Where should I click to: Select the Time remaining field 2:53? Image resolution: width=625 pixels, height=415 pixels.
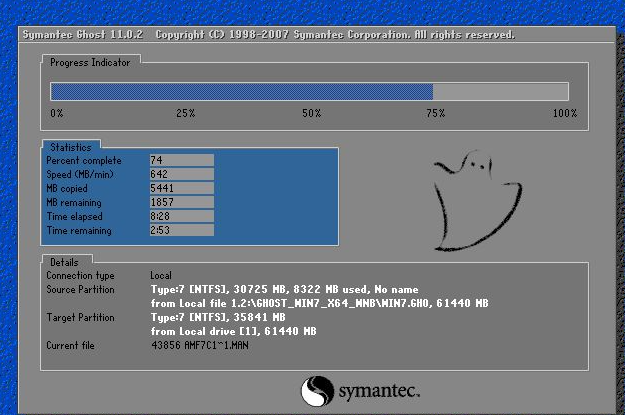182,230
